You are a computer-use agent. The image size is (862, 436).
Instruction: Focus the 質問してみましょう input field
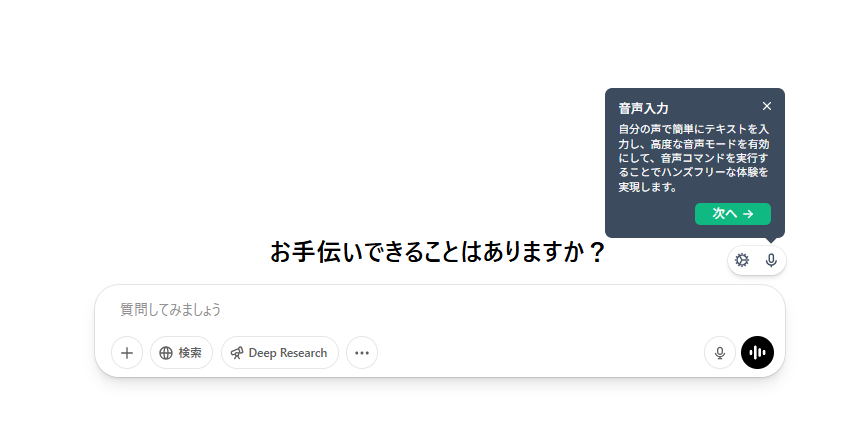click(440, 310)
